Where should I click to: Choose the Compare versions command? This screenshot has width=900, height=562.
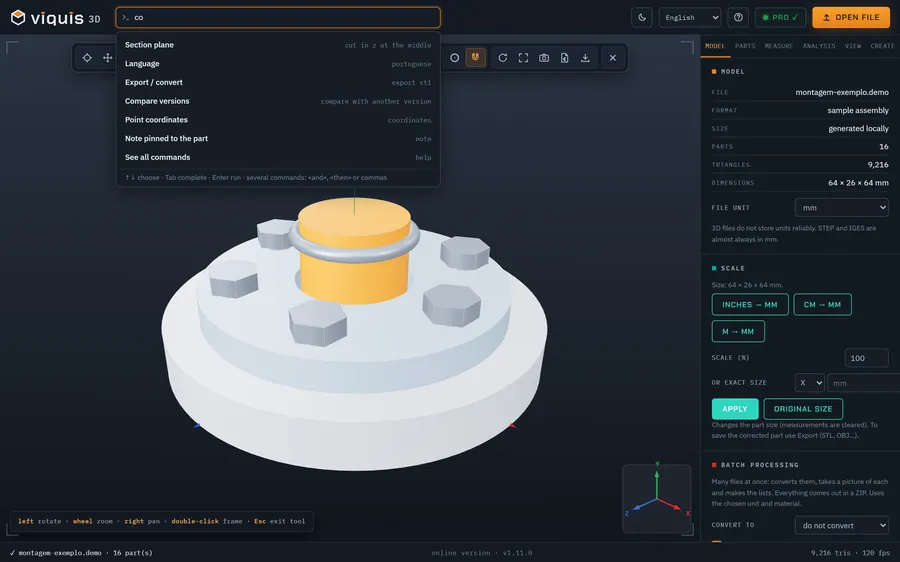coord(278,101)
